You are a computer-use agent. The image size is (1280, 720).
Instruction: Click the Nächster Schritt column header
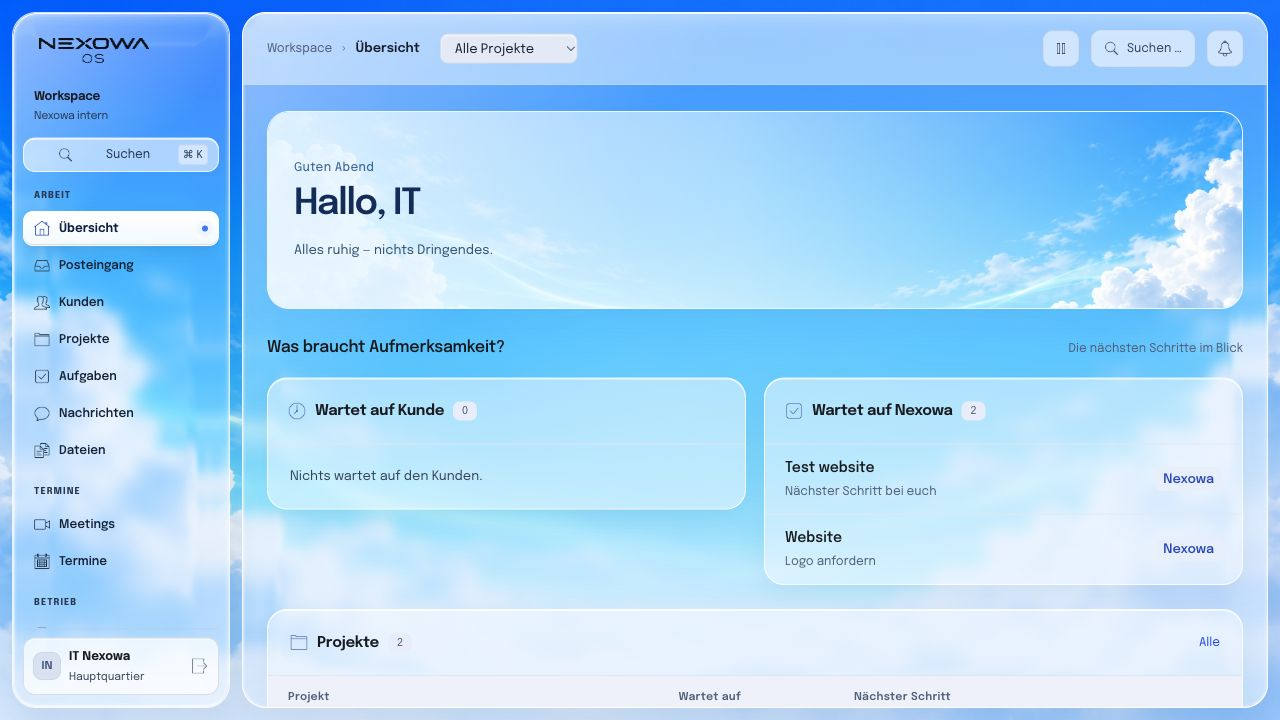click(x=902, y=696)
